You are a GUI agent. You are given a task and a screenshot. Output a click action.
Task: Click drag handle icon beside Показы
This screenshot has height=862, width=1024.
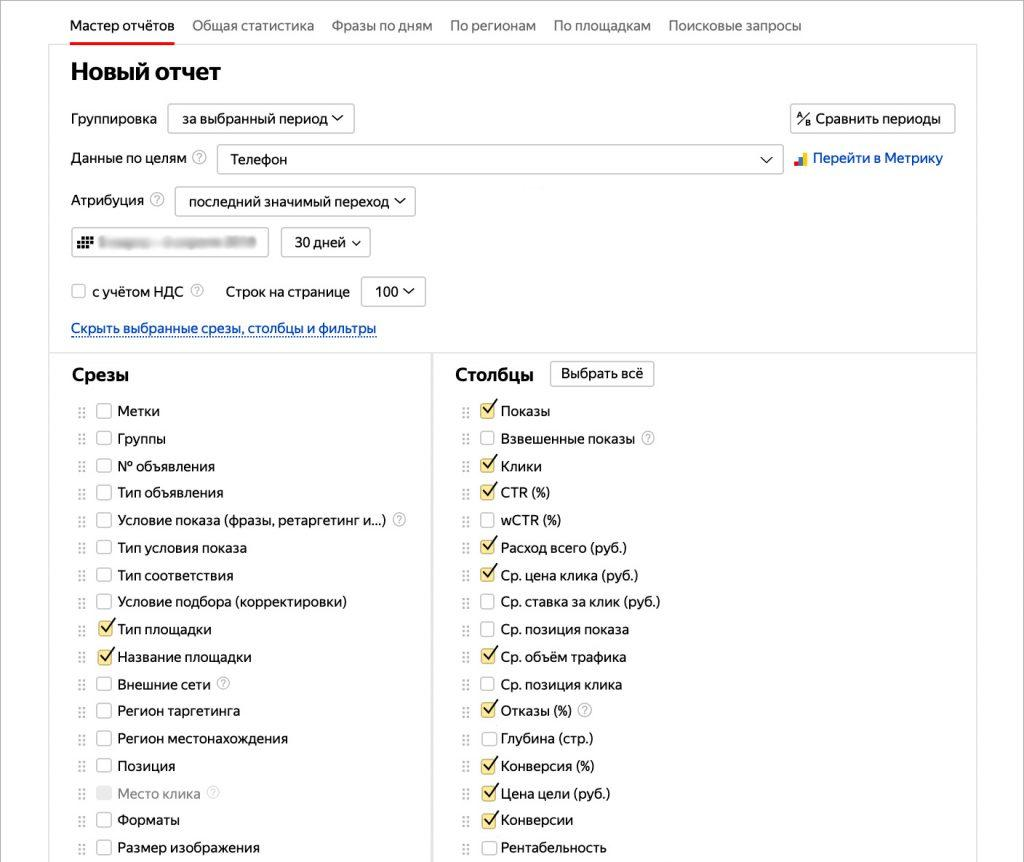pos(465,412)
